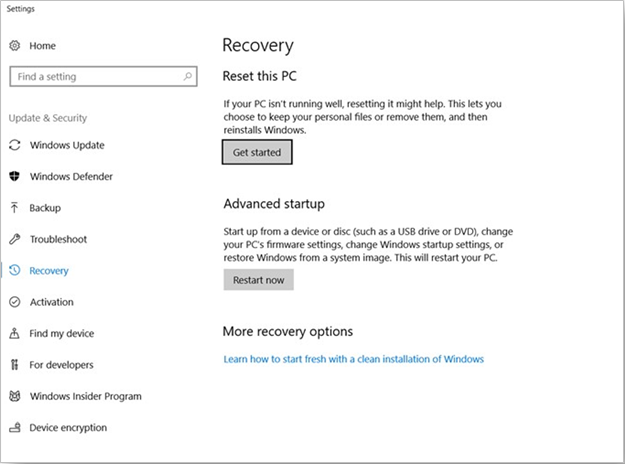Viewport: 625px width, 464px height.
Task: Click the Recovery page title
Action: coord(258,45)
